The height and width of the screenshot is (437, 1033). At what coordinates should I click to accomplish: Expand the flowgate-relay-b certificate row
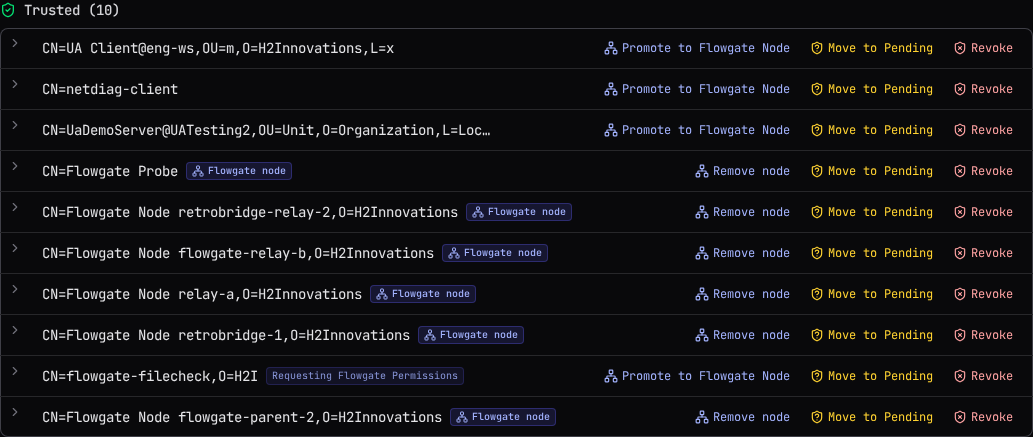(x=15, y=248)
